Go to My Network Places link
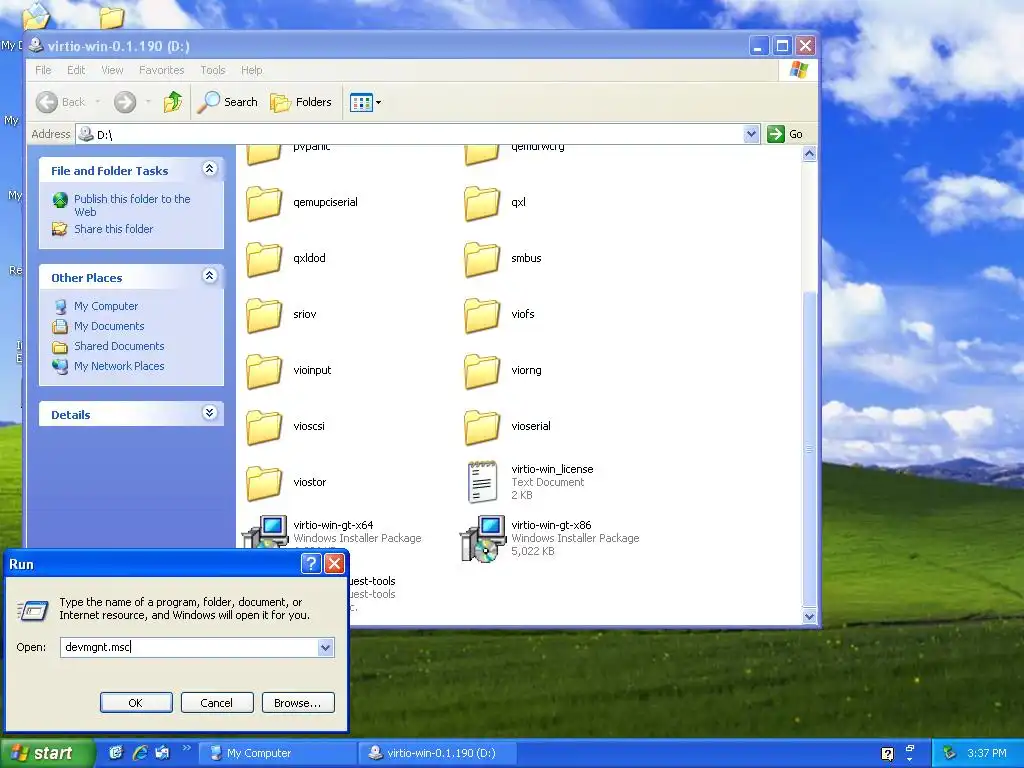 click(119, 366)
